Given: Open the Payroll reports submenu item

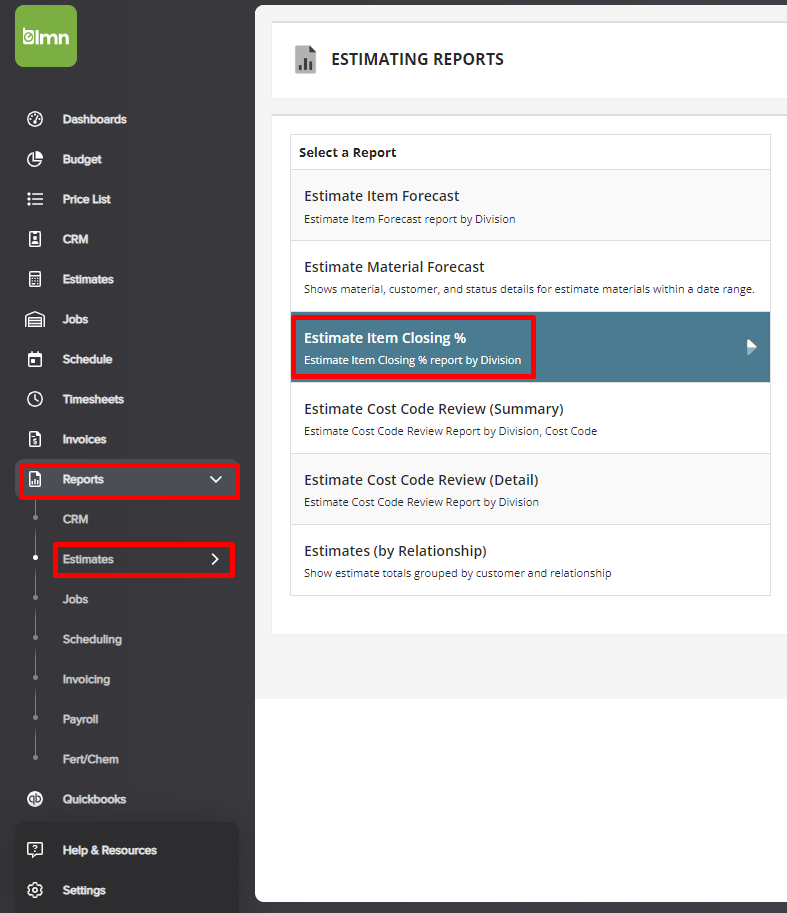Looking at the screenshot, I should point(80,719).
